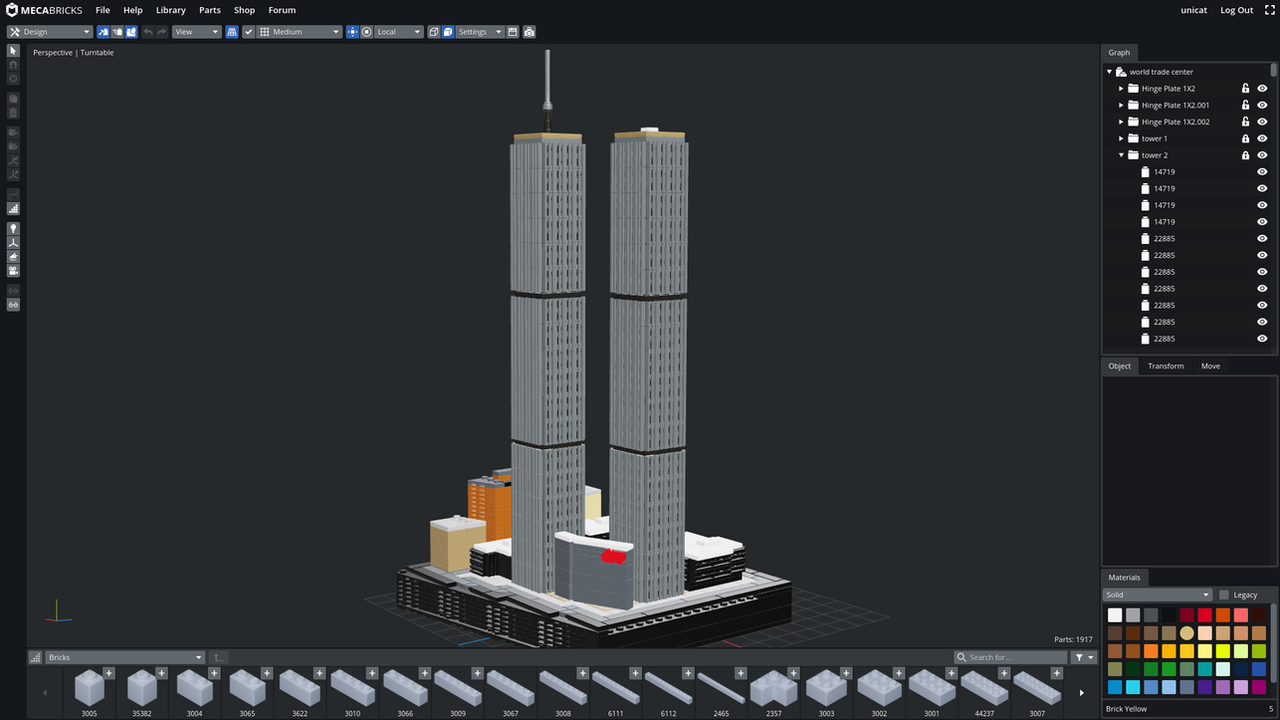
Task: Toggle visibility of Hinge Plate 1X2.001
Action: pos(1262,105)
